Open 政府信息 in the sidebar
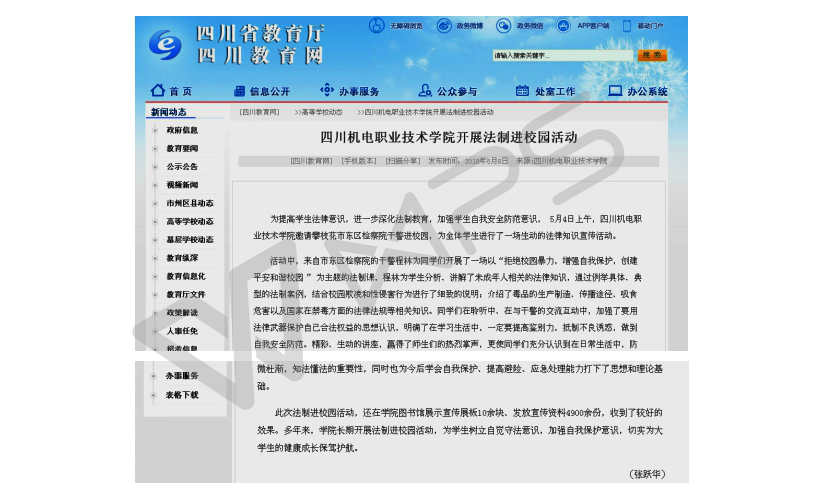Viewport: 823px width, 498px height. click(182, 130)
